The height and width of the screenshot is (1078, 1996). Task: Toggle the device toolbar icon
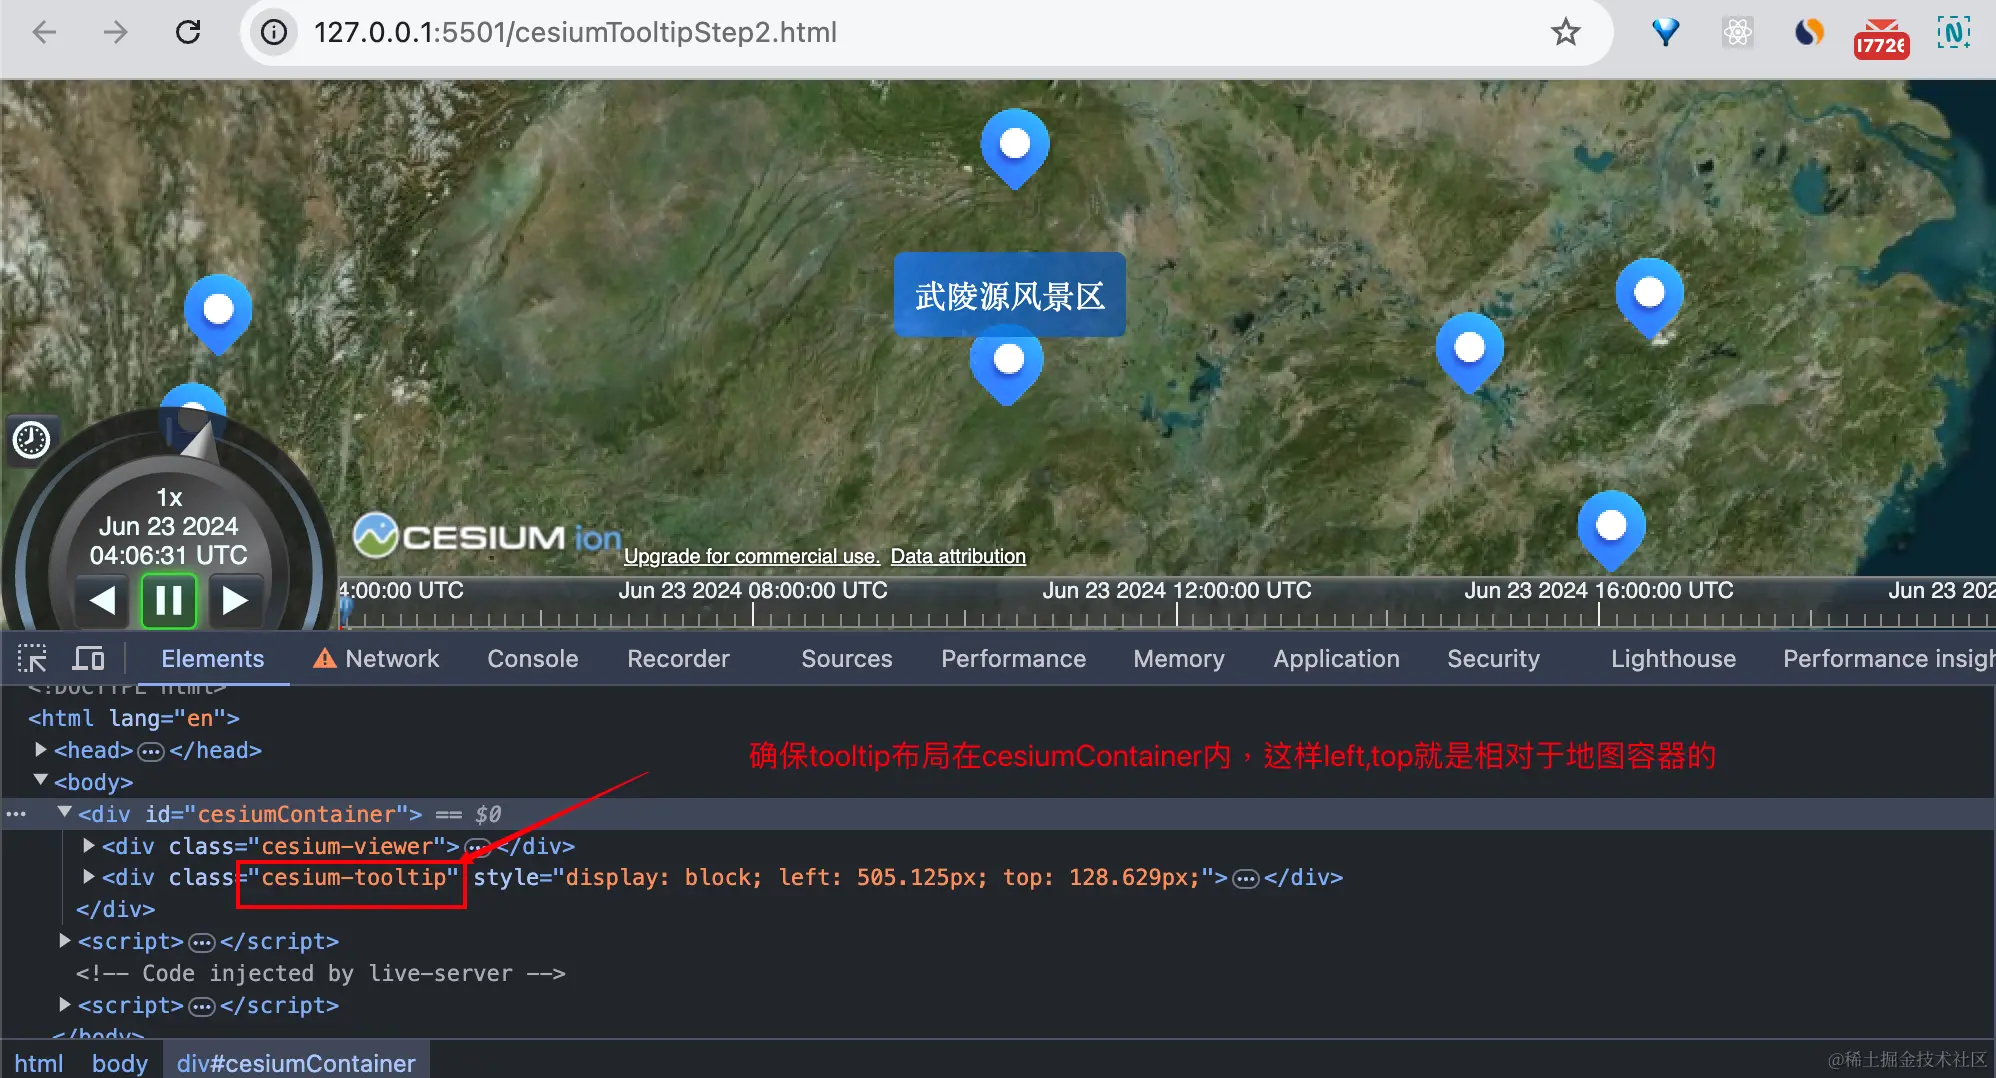88,658
